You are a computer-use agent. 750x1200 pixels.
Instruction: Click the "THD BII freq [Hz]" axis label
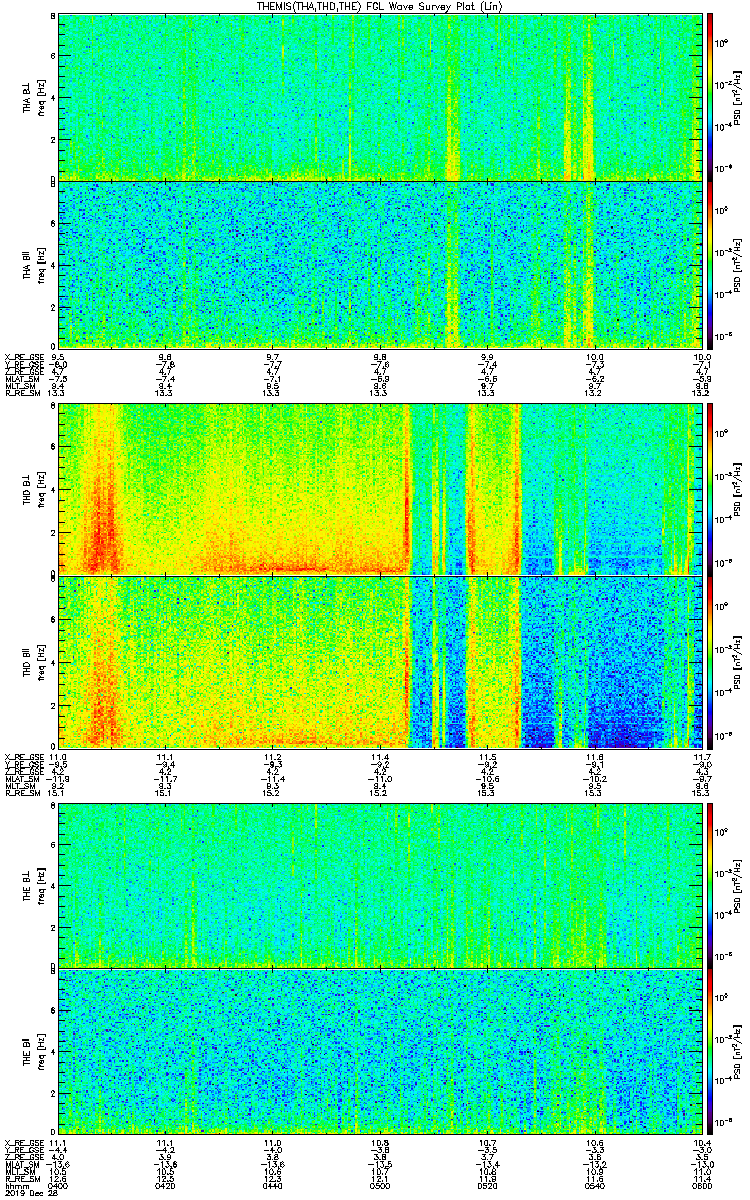click(x=32, y=662)
